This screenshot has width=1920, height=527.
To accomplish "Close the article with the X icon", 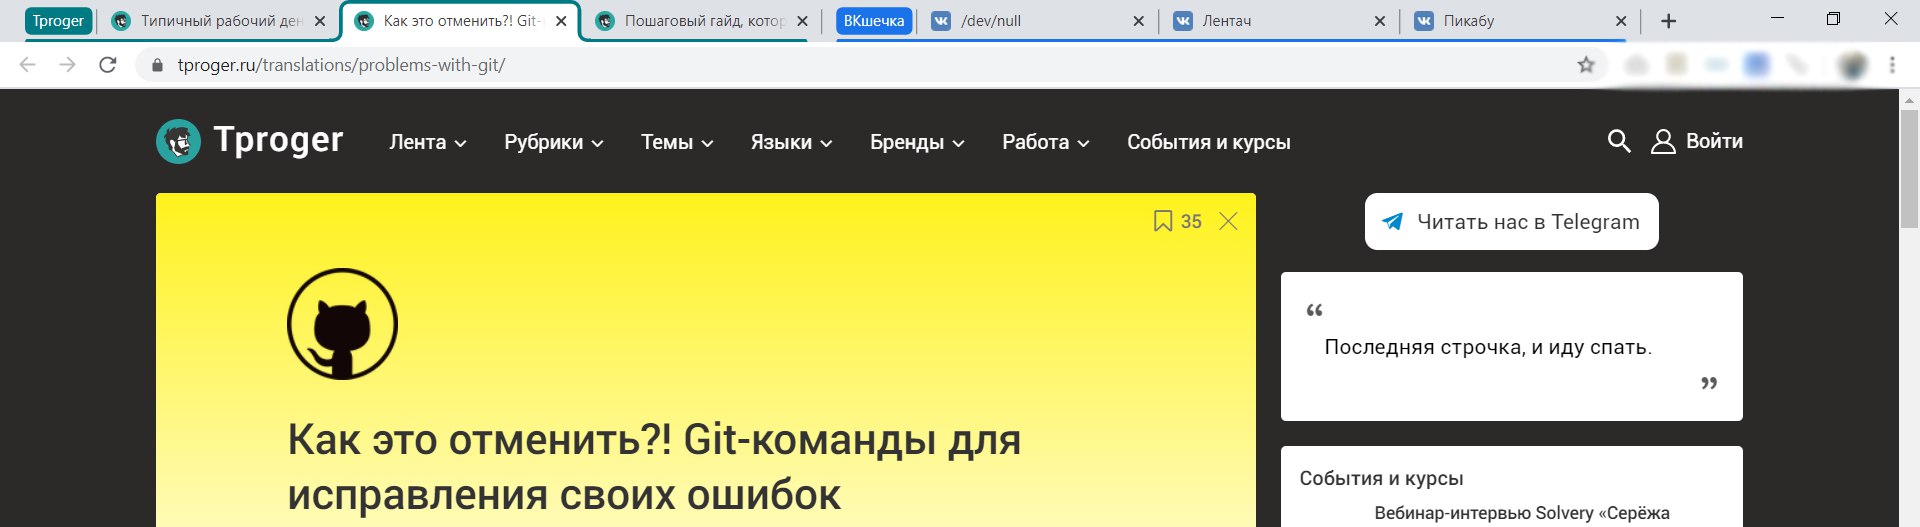I will pos(1228,221).
